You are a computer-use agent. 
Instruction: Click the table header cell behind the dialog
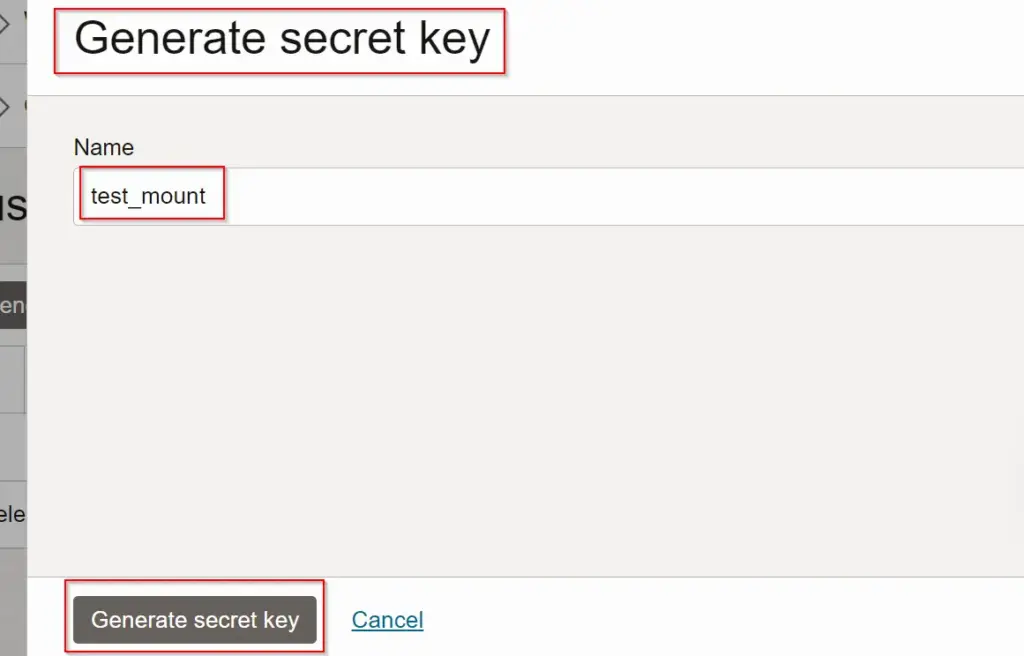(12, 380)
